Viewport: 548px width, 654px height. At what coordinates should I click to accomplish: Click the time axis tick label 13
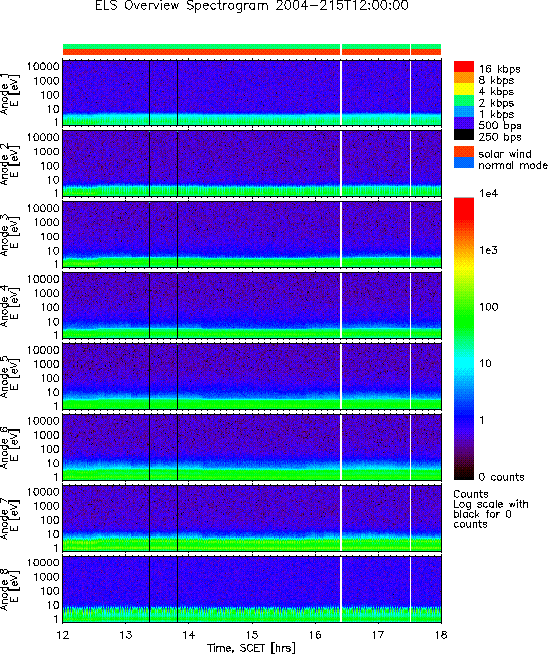[126, 635]
